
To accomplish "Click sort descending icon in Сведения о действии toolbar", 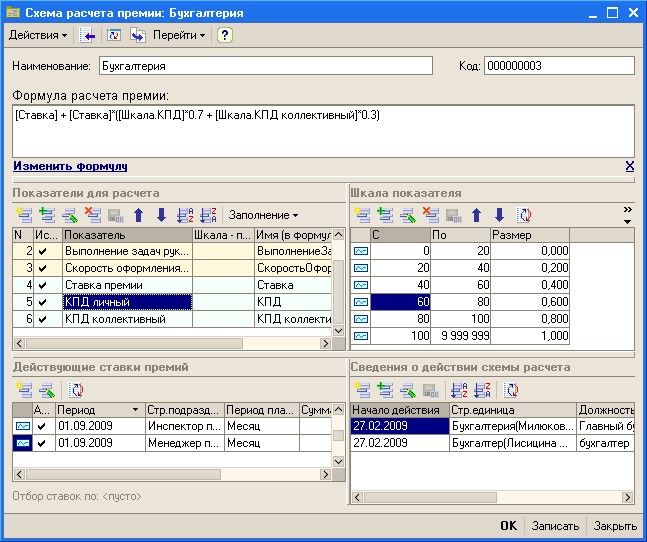I will pos(484,390).
